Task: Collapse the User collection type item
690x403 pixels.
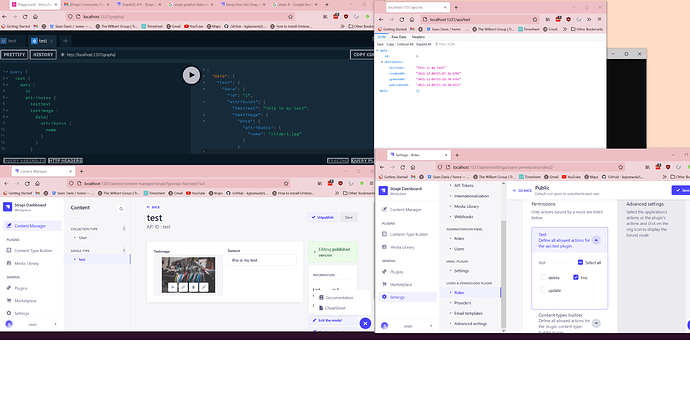Action: 81,239
